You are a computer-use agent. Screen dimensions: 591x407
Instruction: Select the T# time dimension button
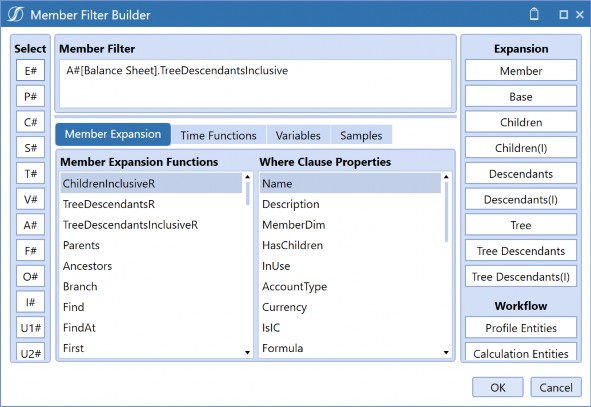point(31,173)
